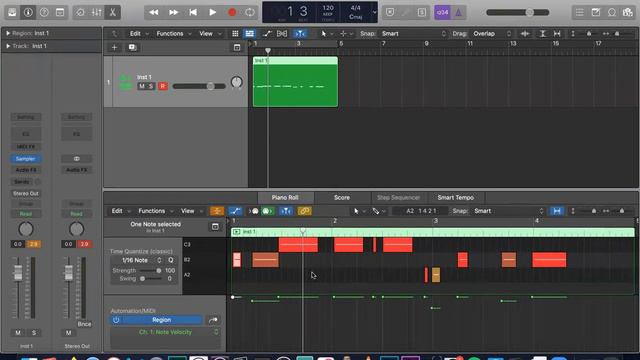This screenshot has width=640, height=360.
Task: Toggle the Flex button in Tracks area
Action: [282, 33]
